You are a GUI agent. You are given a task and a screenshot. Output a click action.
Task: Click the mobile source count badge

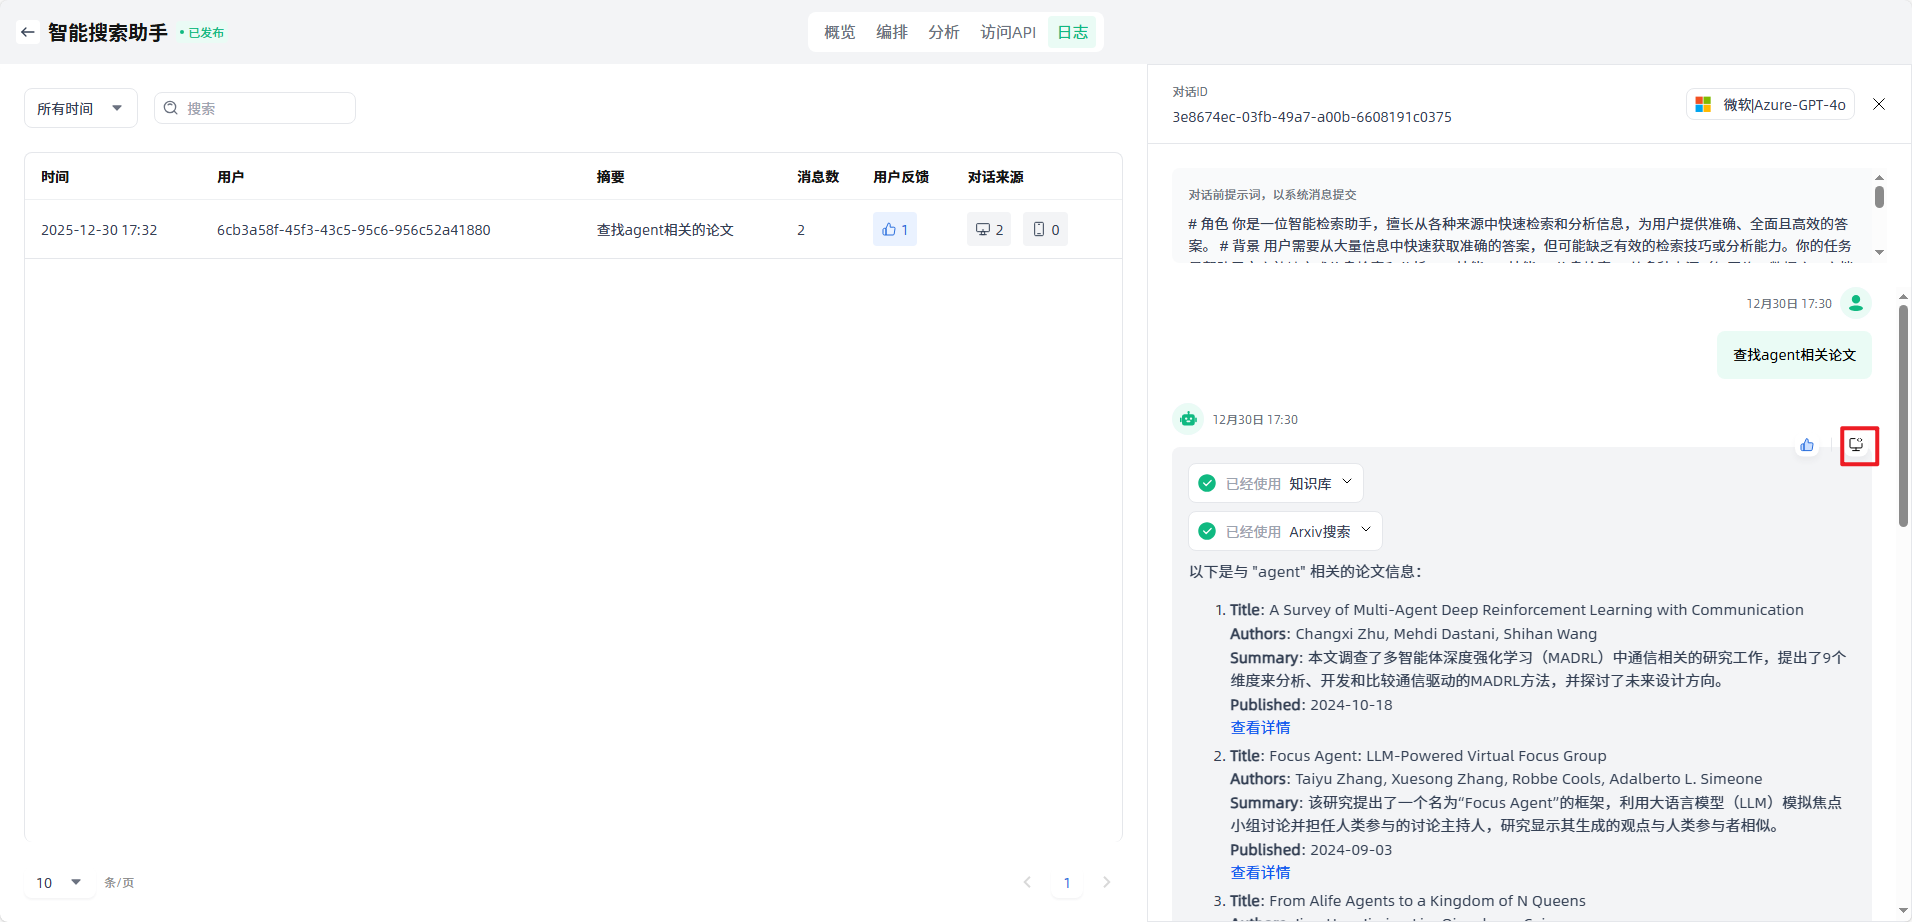(x=1045, y=229)
